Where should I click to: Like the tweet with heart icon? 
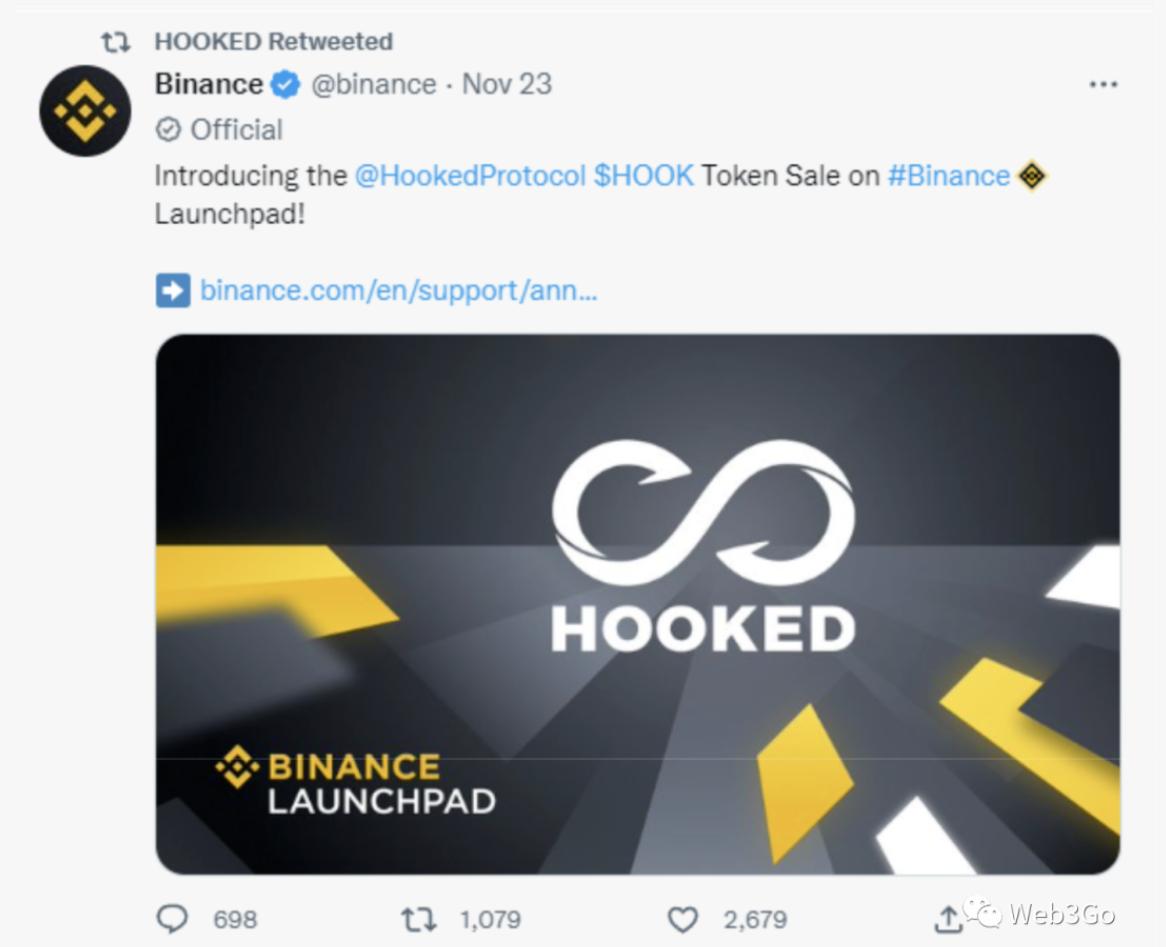[682, 918]
